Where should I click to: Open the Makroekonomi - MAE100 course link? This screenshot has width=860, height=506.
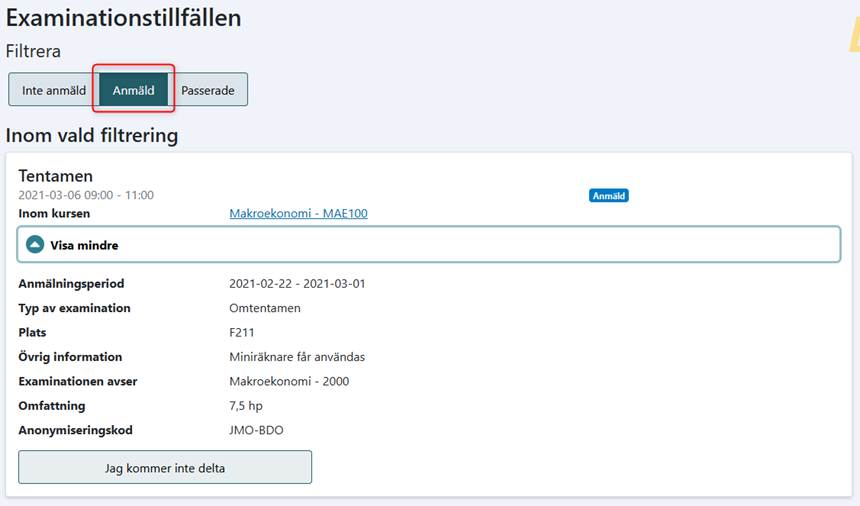[298, 213]
